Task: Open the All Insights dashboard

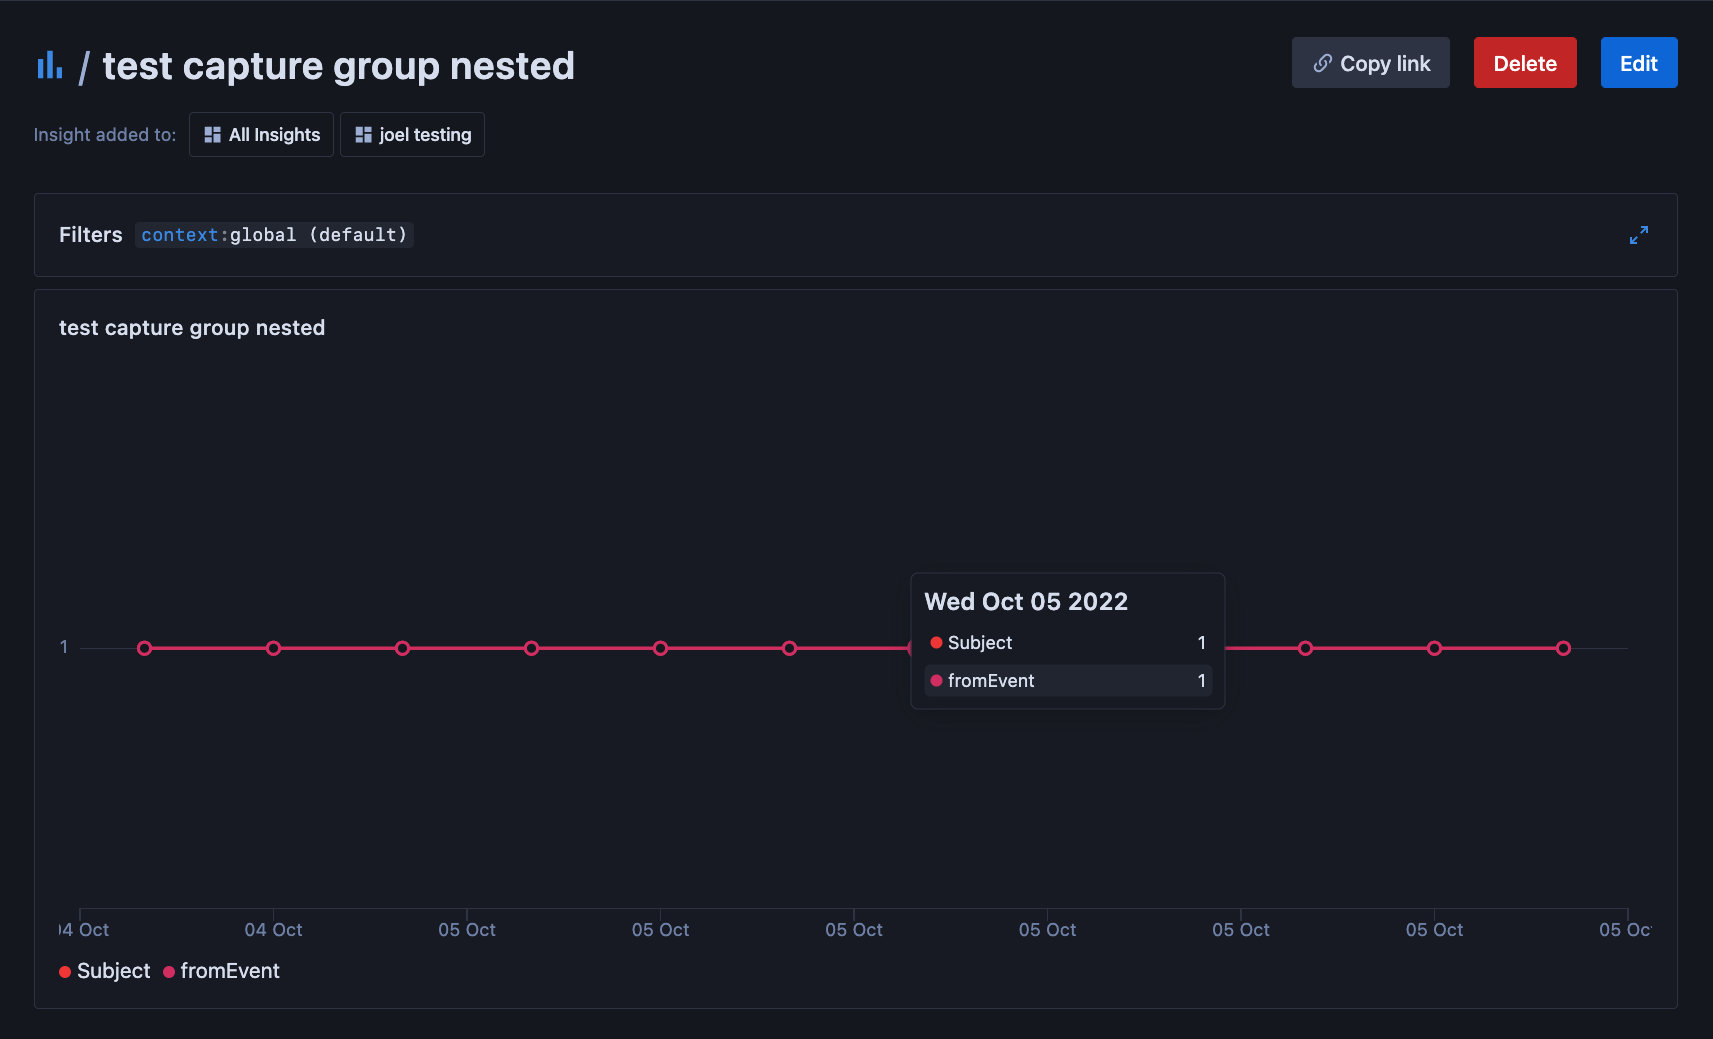Action: (261, 135)
